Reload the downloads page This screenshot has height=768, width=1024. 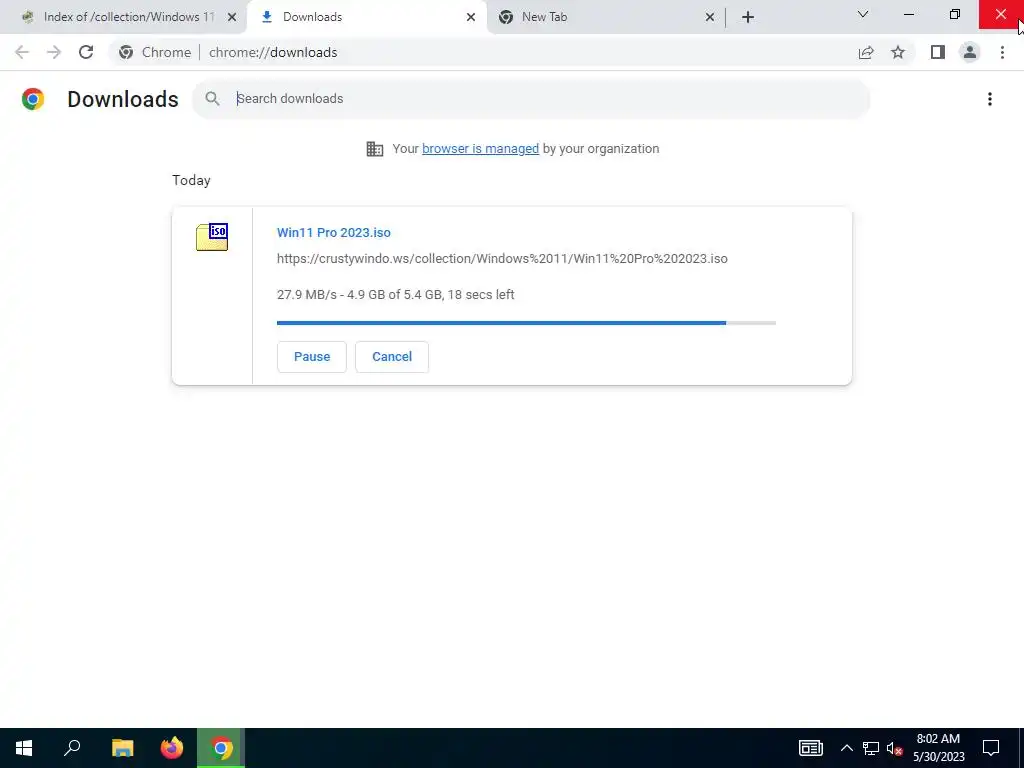[x=86, y=52]
